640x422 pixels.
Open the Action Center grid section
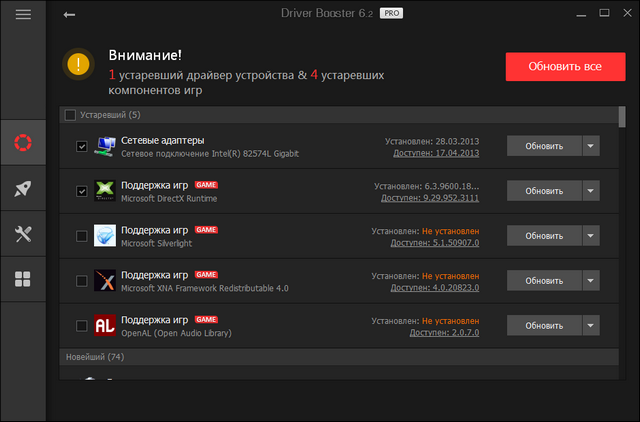pos(23,279)
